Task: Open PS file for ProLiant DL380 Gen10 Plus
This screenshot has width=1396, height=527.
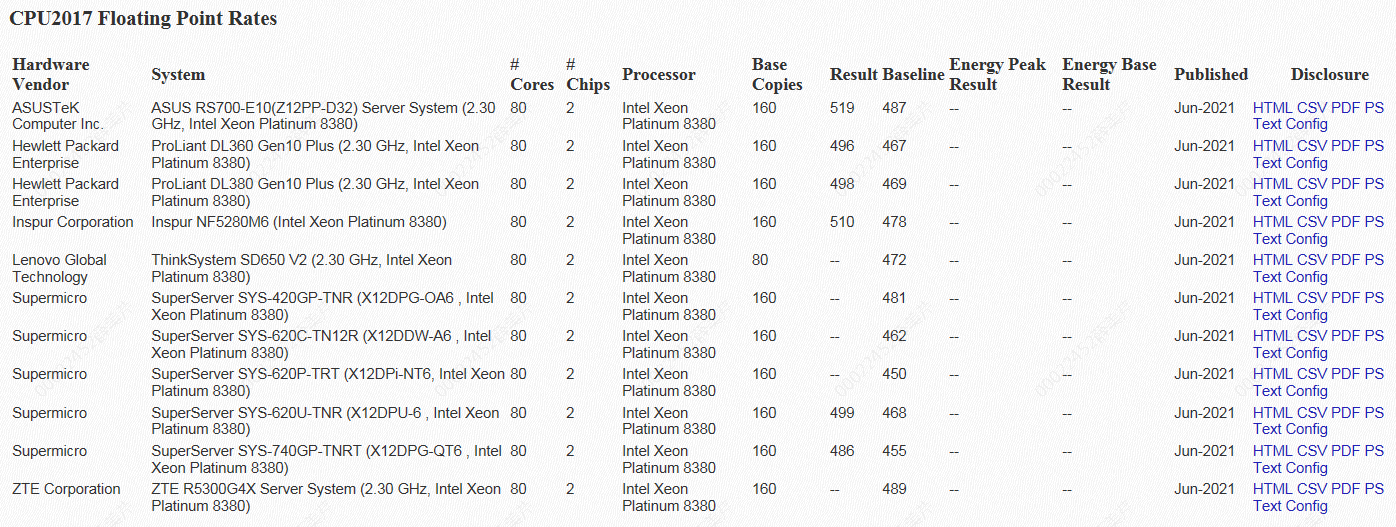Action: pos(1374,184)
